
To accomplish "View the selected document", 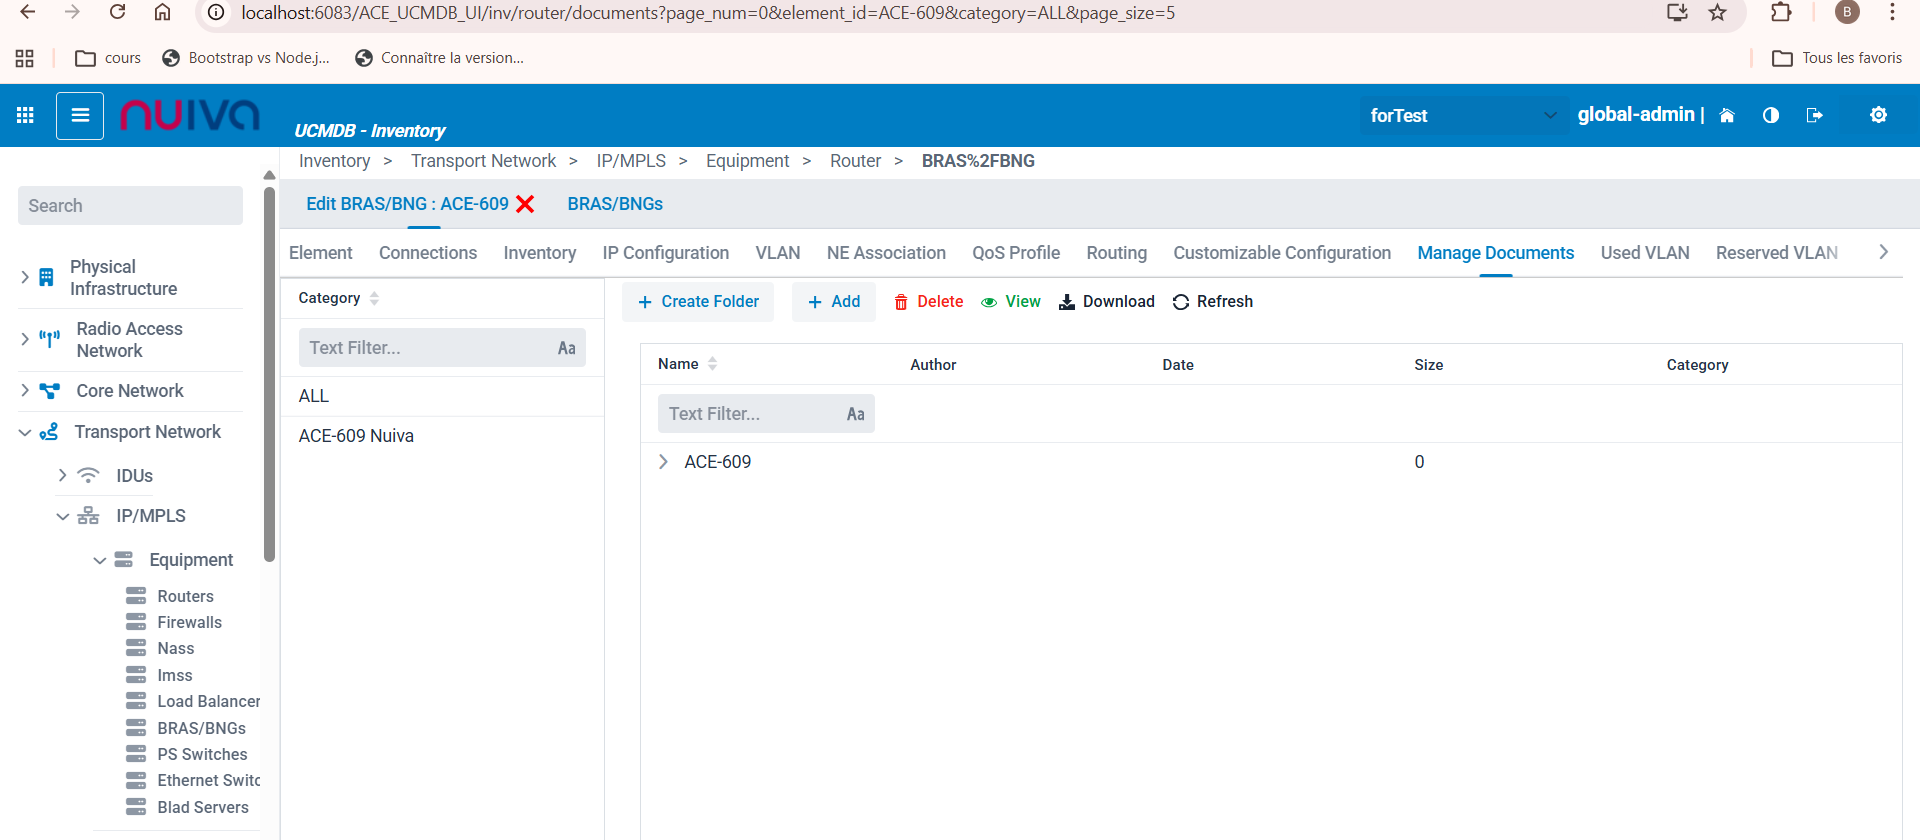I will 1010,302.
